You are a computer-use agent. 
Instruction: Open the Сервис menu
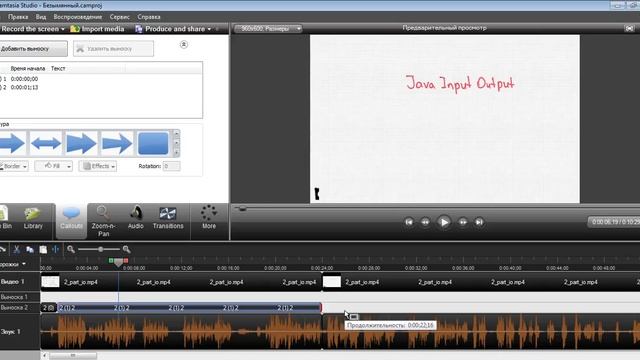pos(120,17)
